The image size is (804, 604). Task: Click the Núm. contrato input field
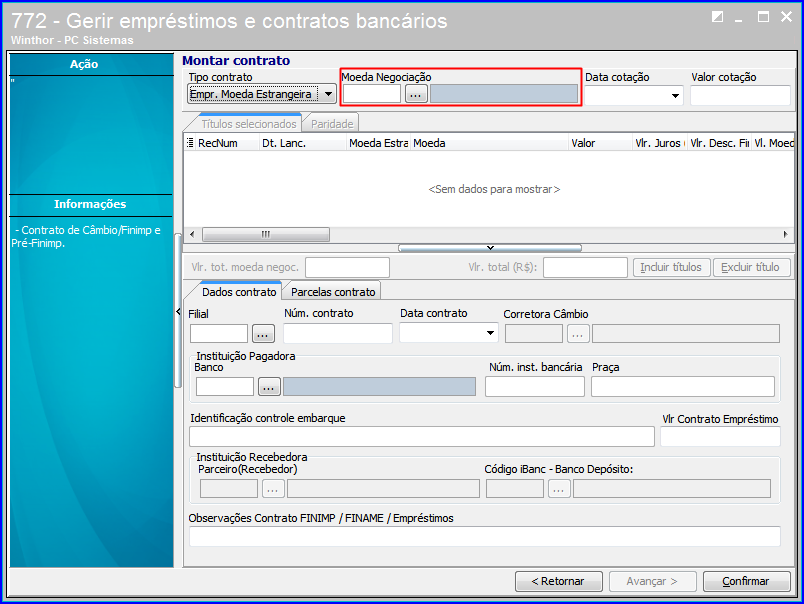(x=338, y=333)
